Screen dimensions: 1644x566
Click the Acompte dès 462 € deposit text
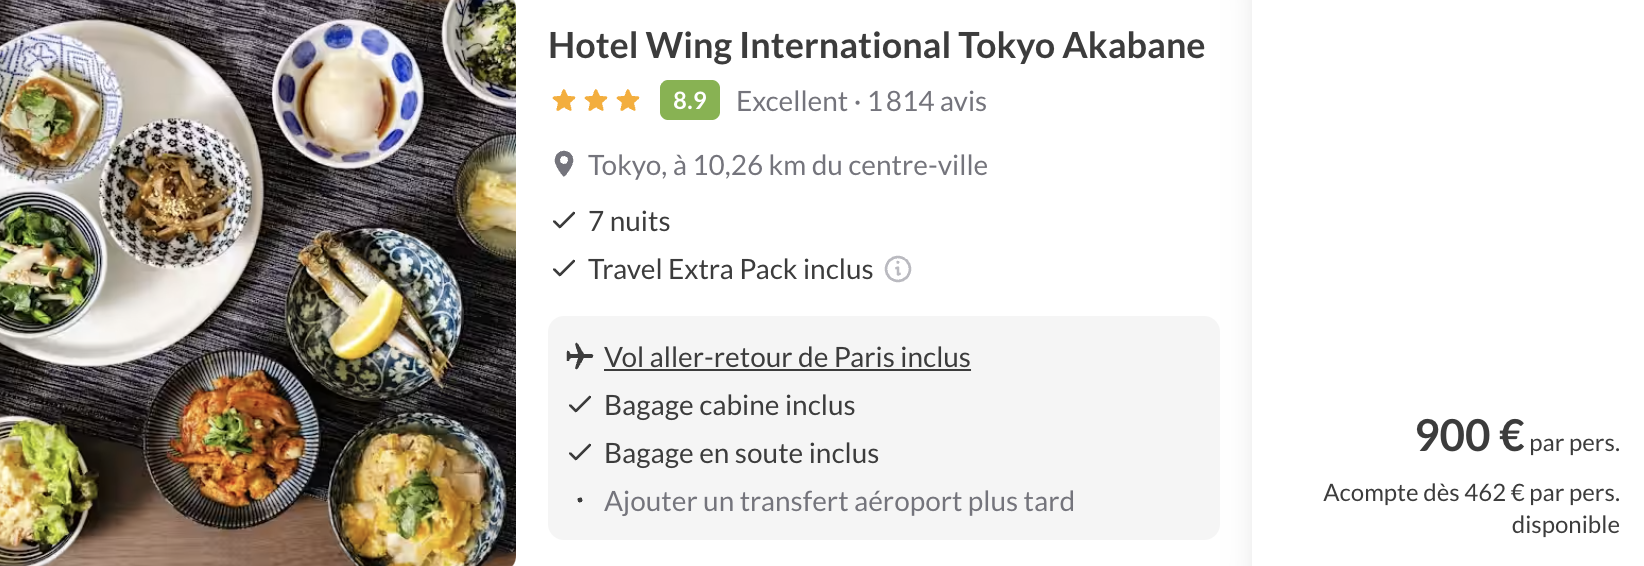[1471, 508]
